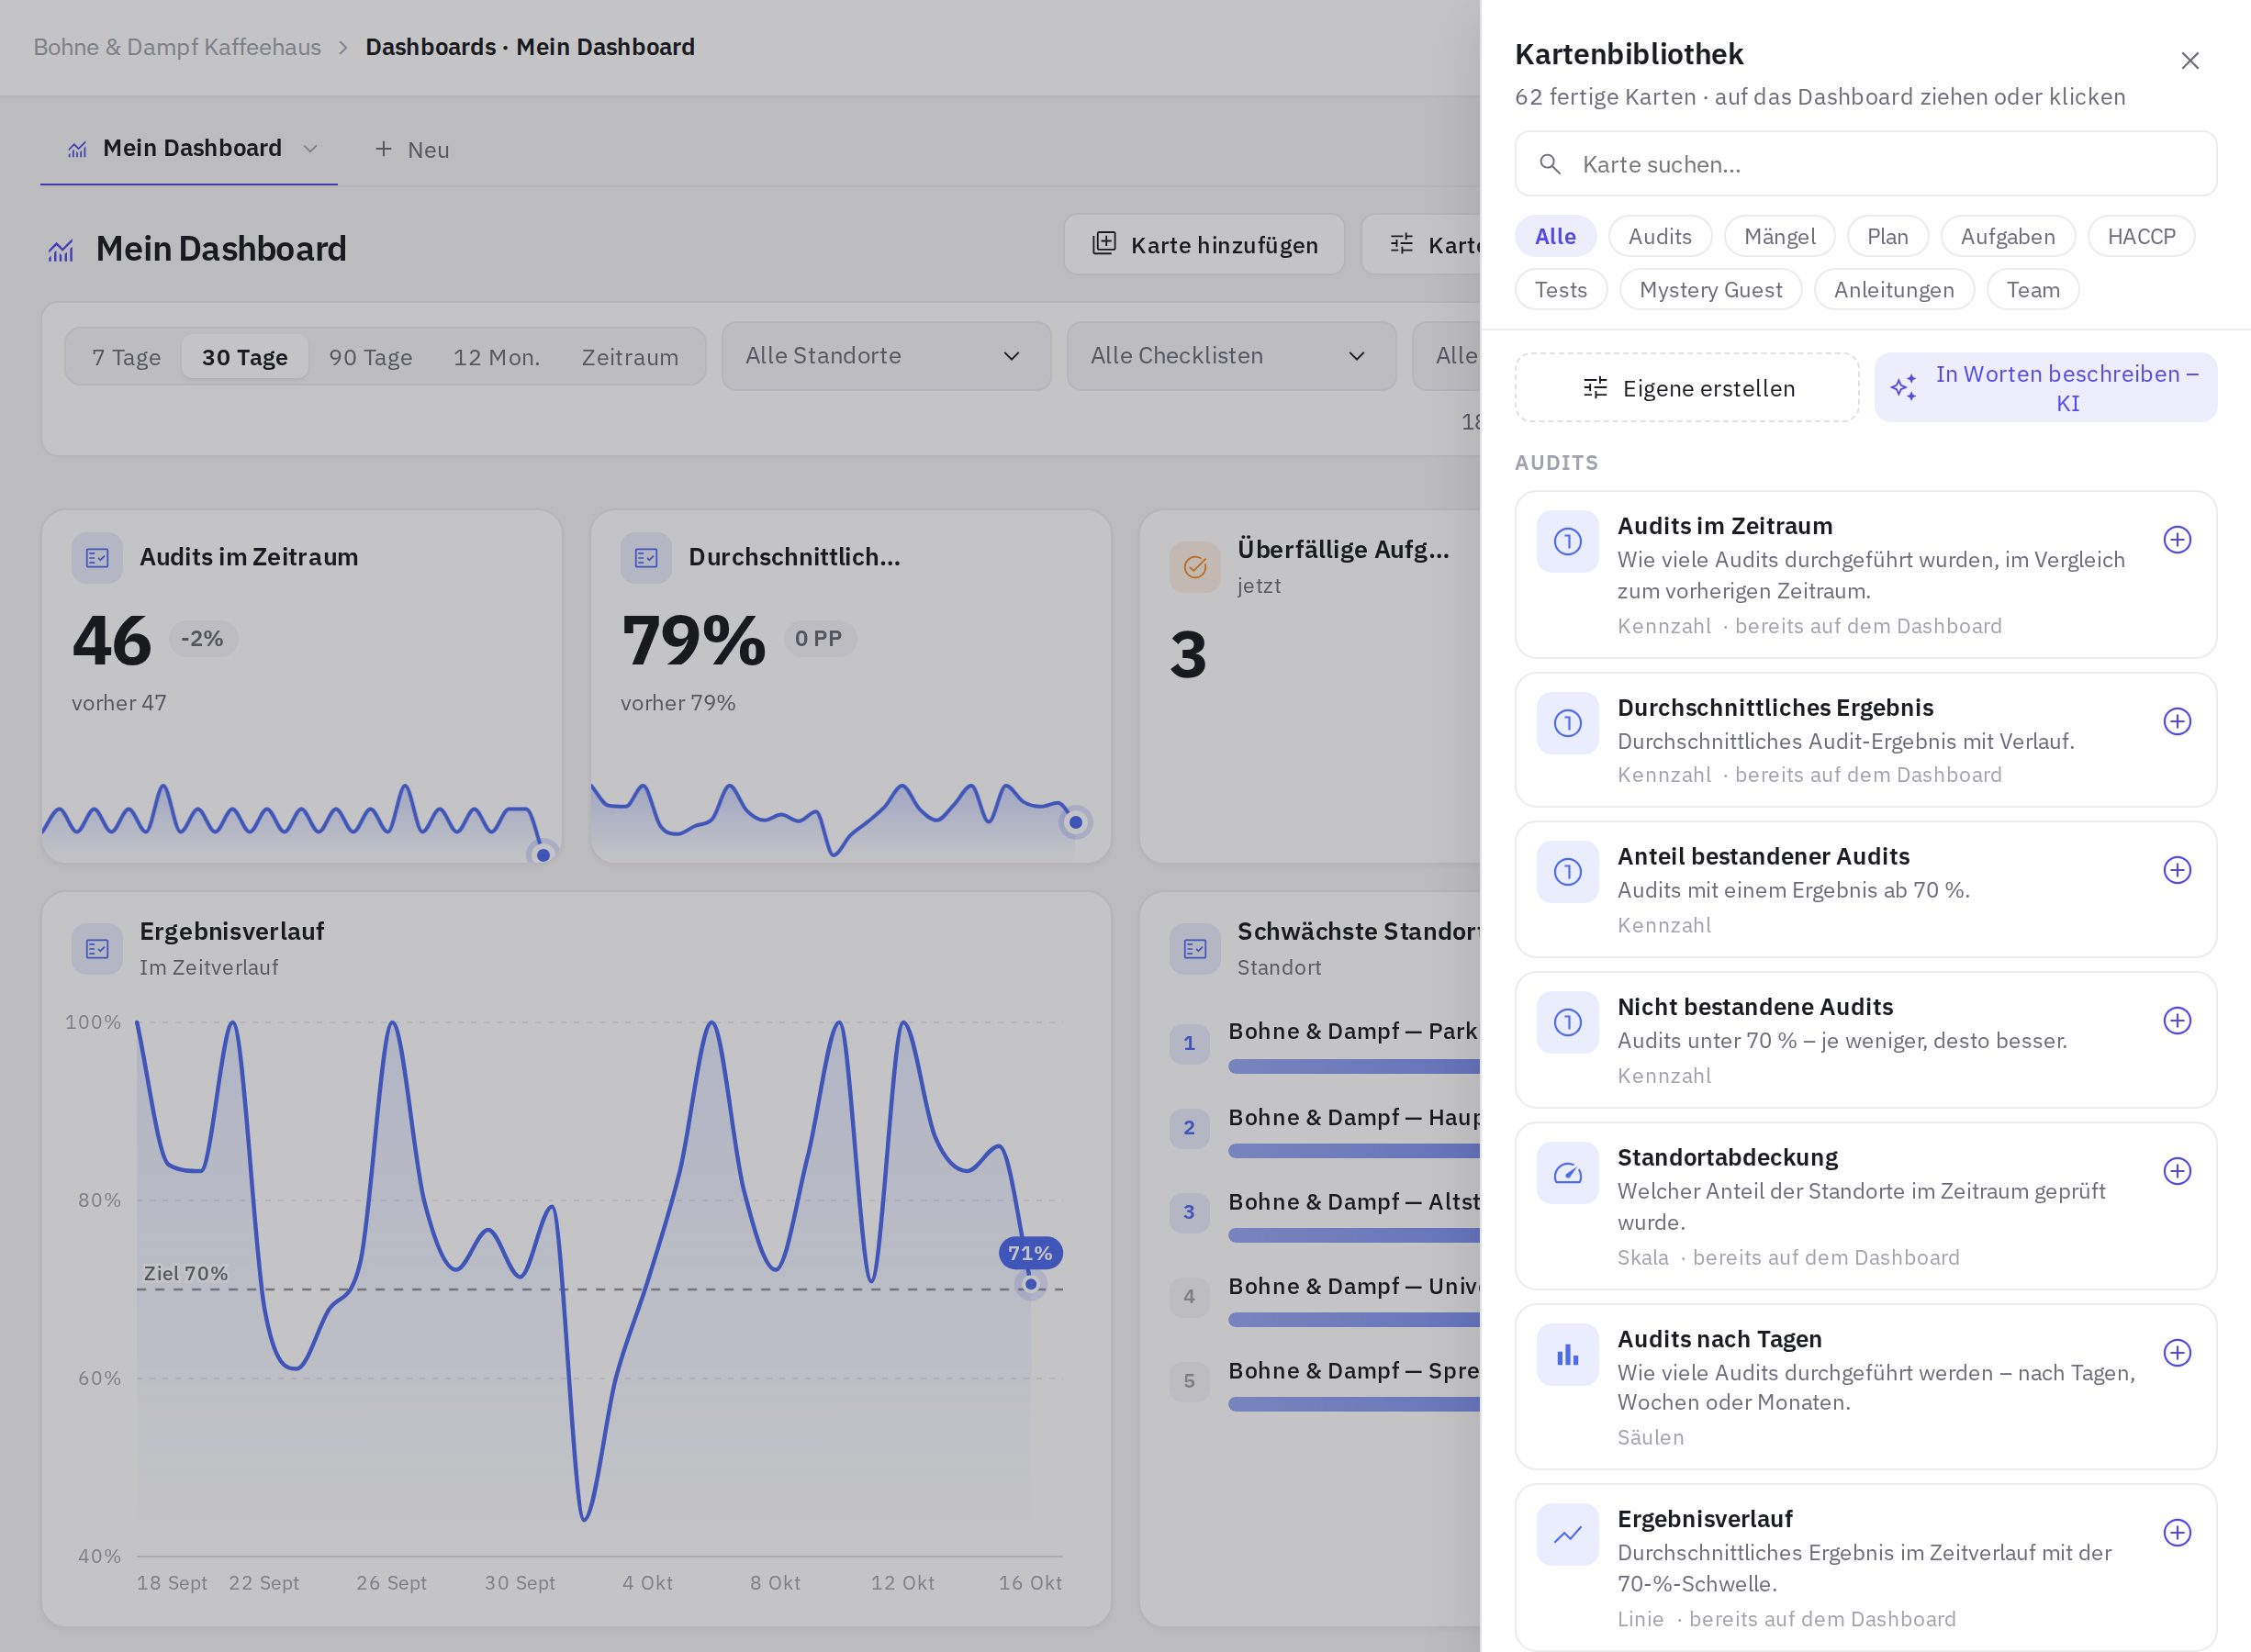The width and height of the screenshot is (2251, 1652).
Task: Click the Überfällige Aufgaben checkmark icon
Action: click(x=1195, y=567)
